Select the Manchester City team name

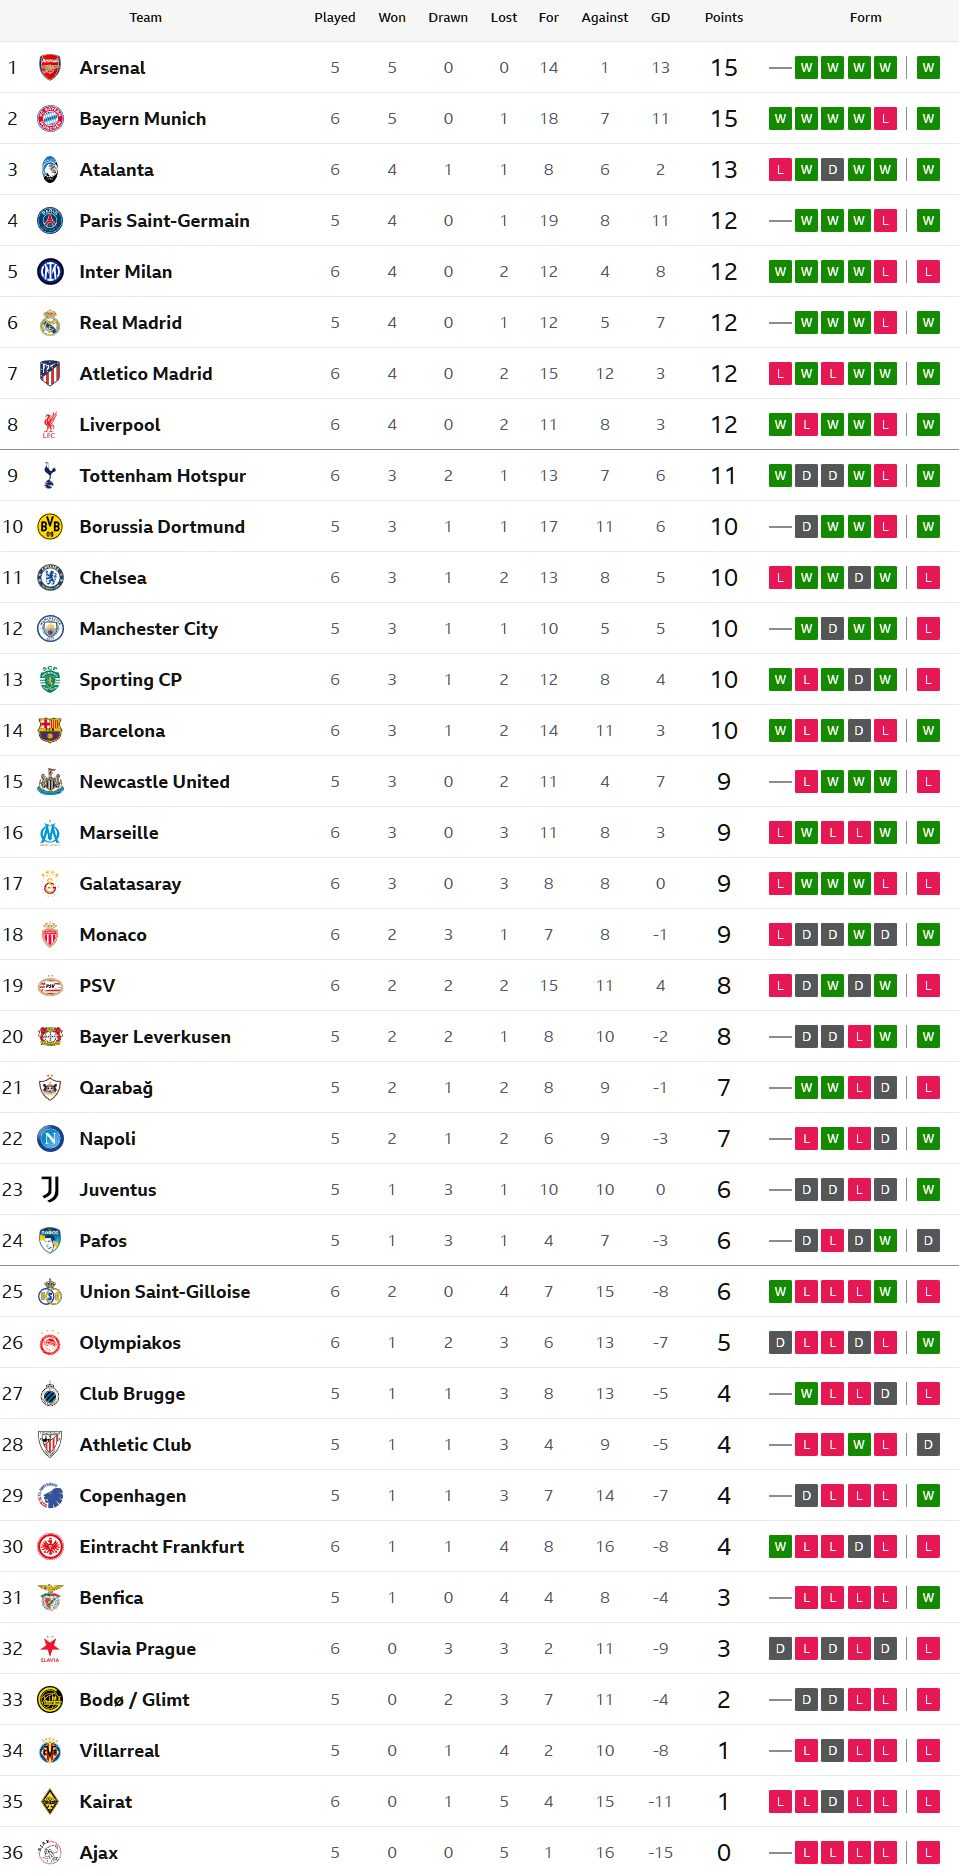pyautogui.click(x=149, y=629)
